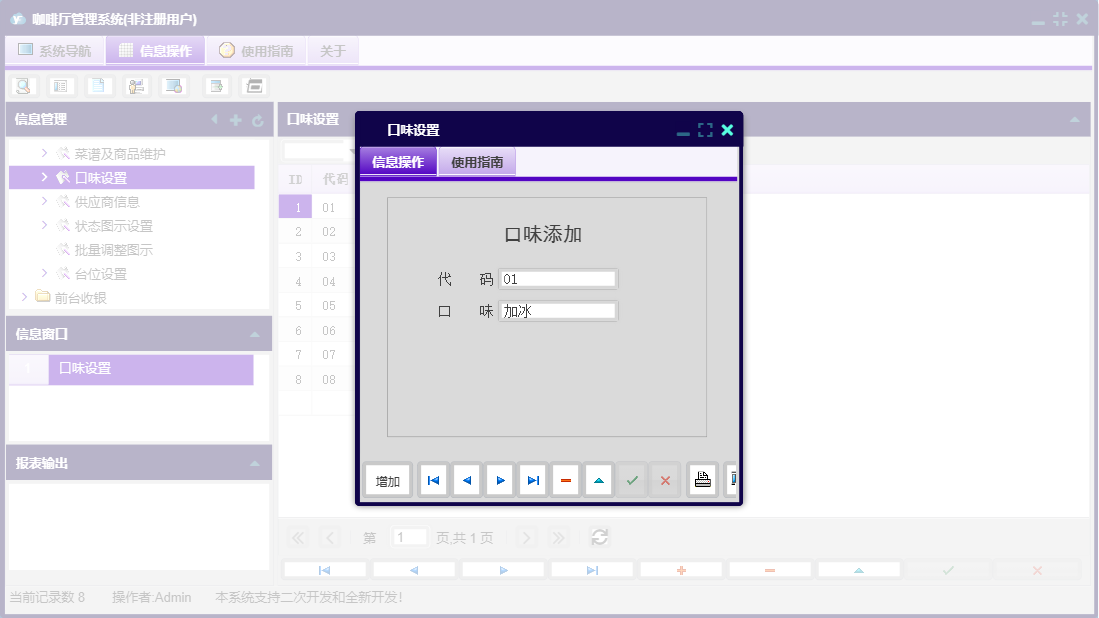Viewport: 1099px width, 618px height.
Task: Click the printer icon in dialog toolbar
Action: point(703,481)
